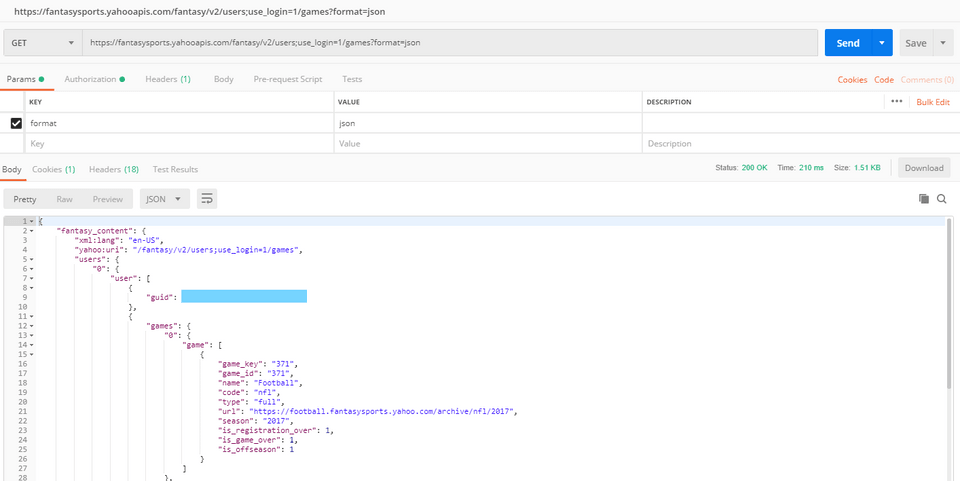Select the response Body tab
The height and width of the screenshot is (481, 960).
click(x=12, y=169)
